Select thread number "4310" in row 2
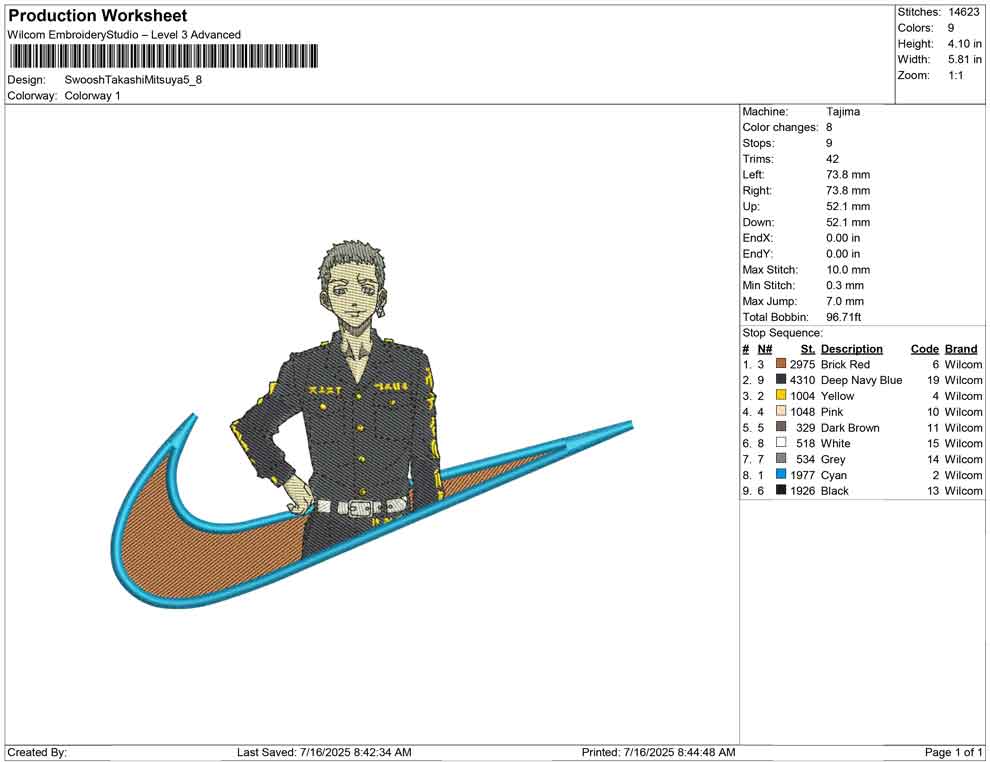 click(802, 379)
